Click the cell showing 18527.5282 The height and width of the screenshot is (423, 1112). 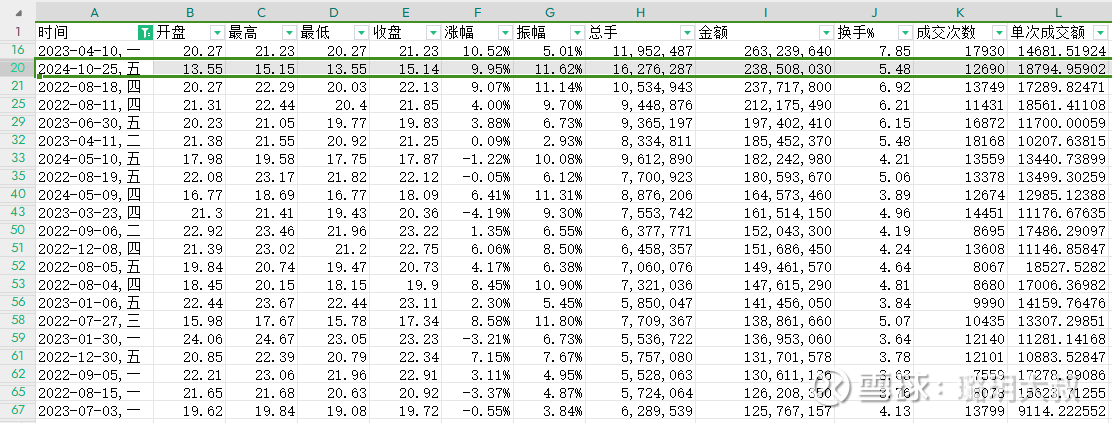tap(1058, 266)
